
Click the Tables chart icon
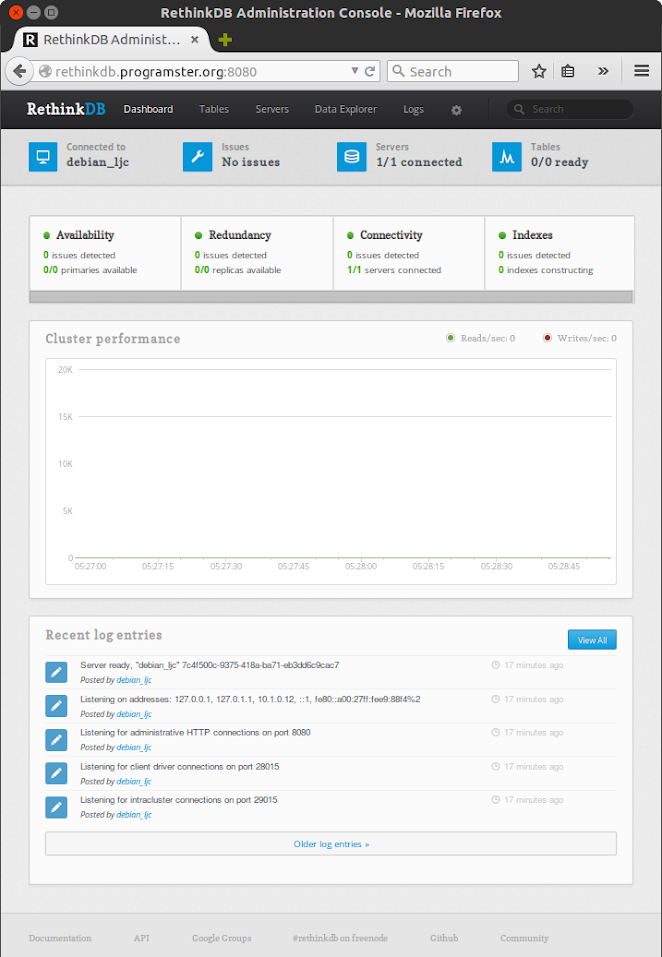[507, 156]
